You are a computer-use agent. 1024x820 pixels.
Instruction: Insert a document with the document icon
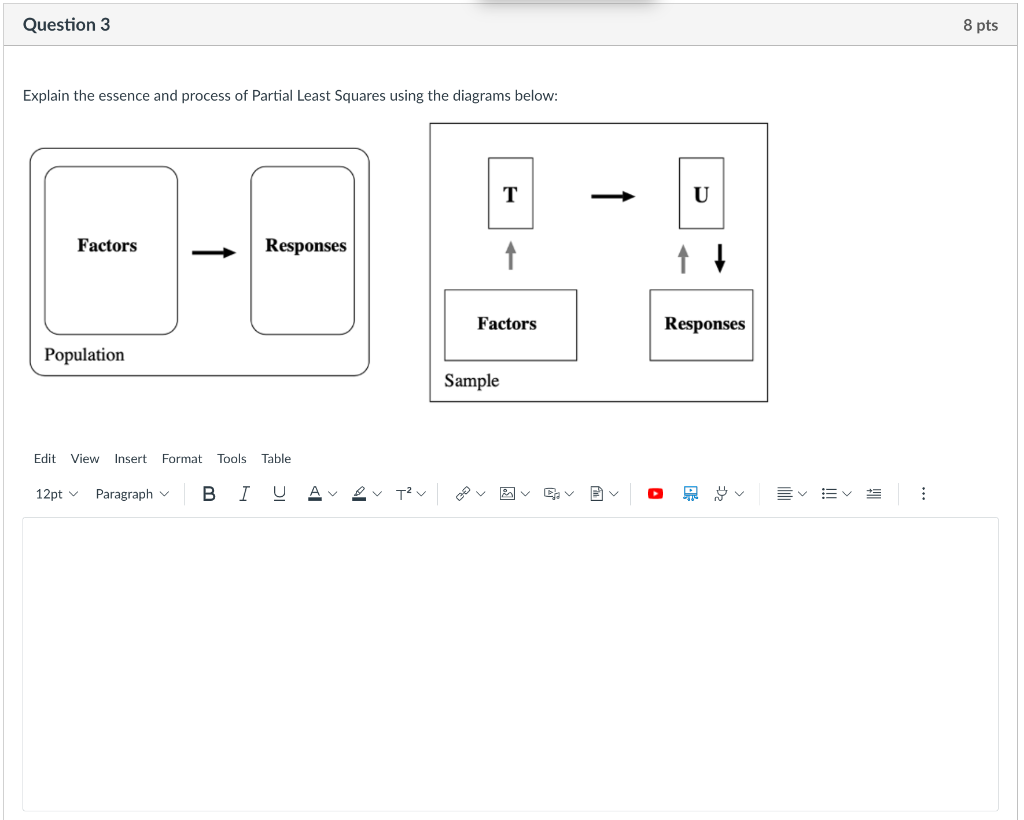click(597, 493)
